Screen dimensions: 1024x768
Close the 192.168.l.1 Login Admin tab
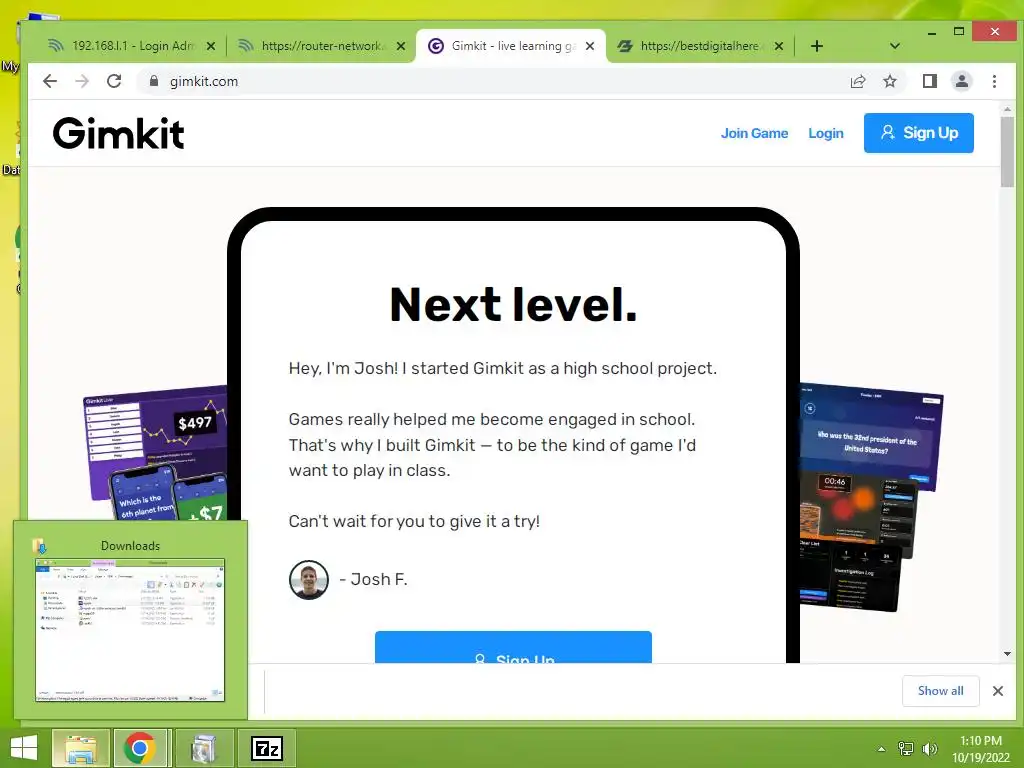pos(211,46)
